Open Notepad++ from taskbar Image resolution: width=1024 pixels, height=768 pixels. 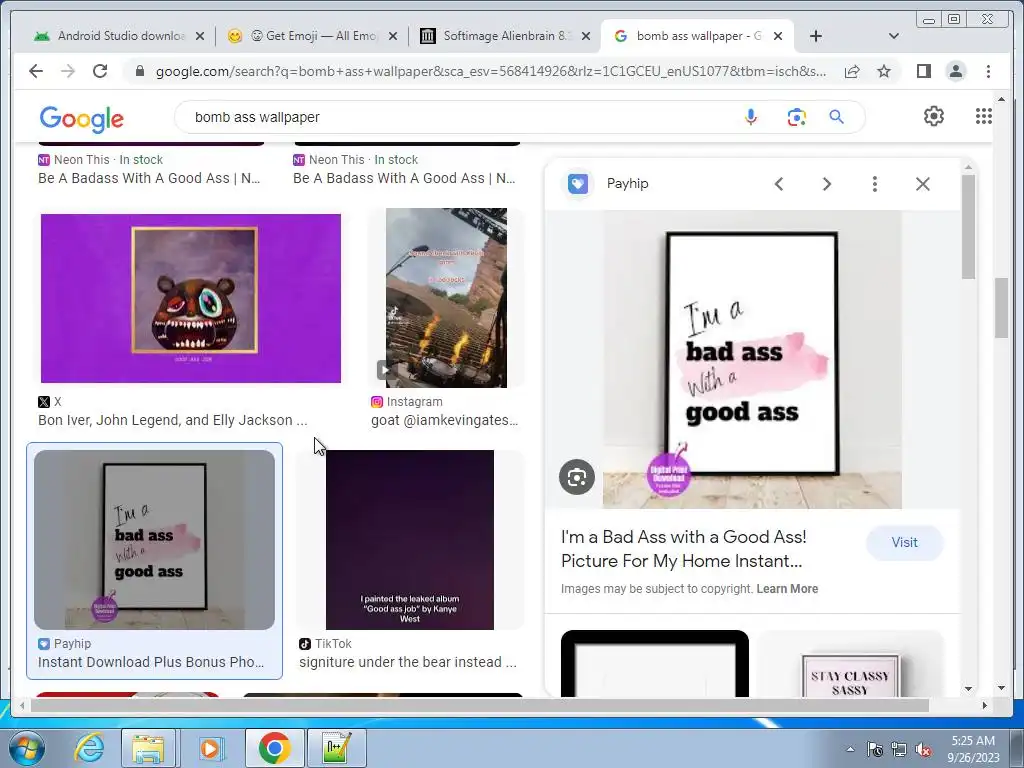(336, 748)
